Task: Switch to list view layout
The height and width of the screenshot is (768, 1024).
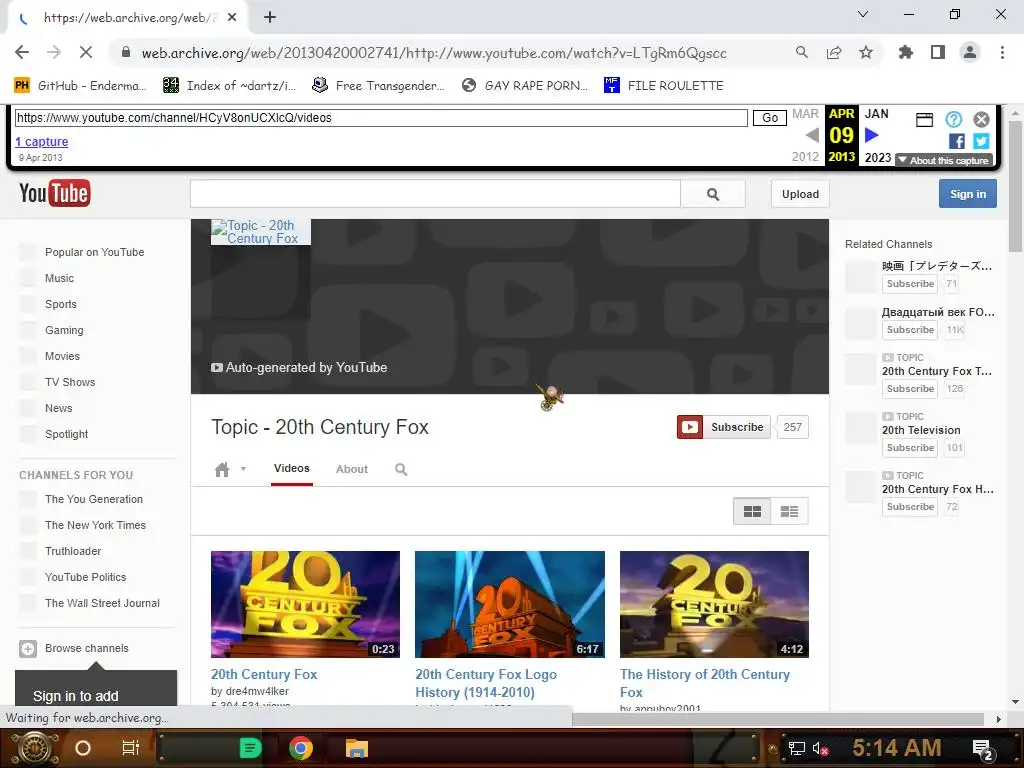Action: (x=790, y=511)
